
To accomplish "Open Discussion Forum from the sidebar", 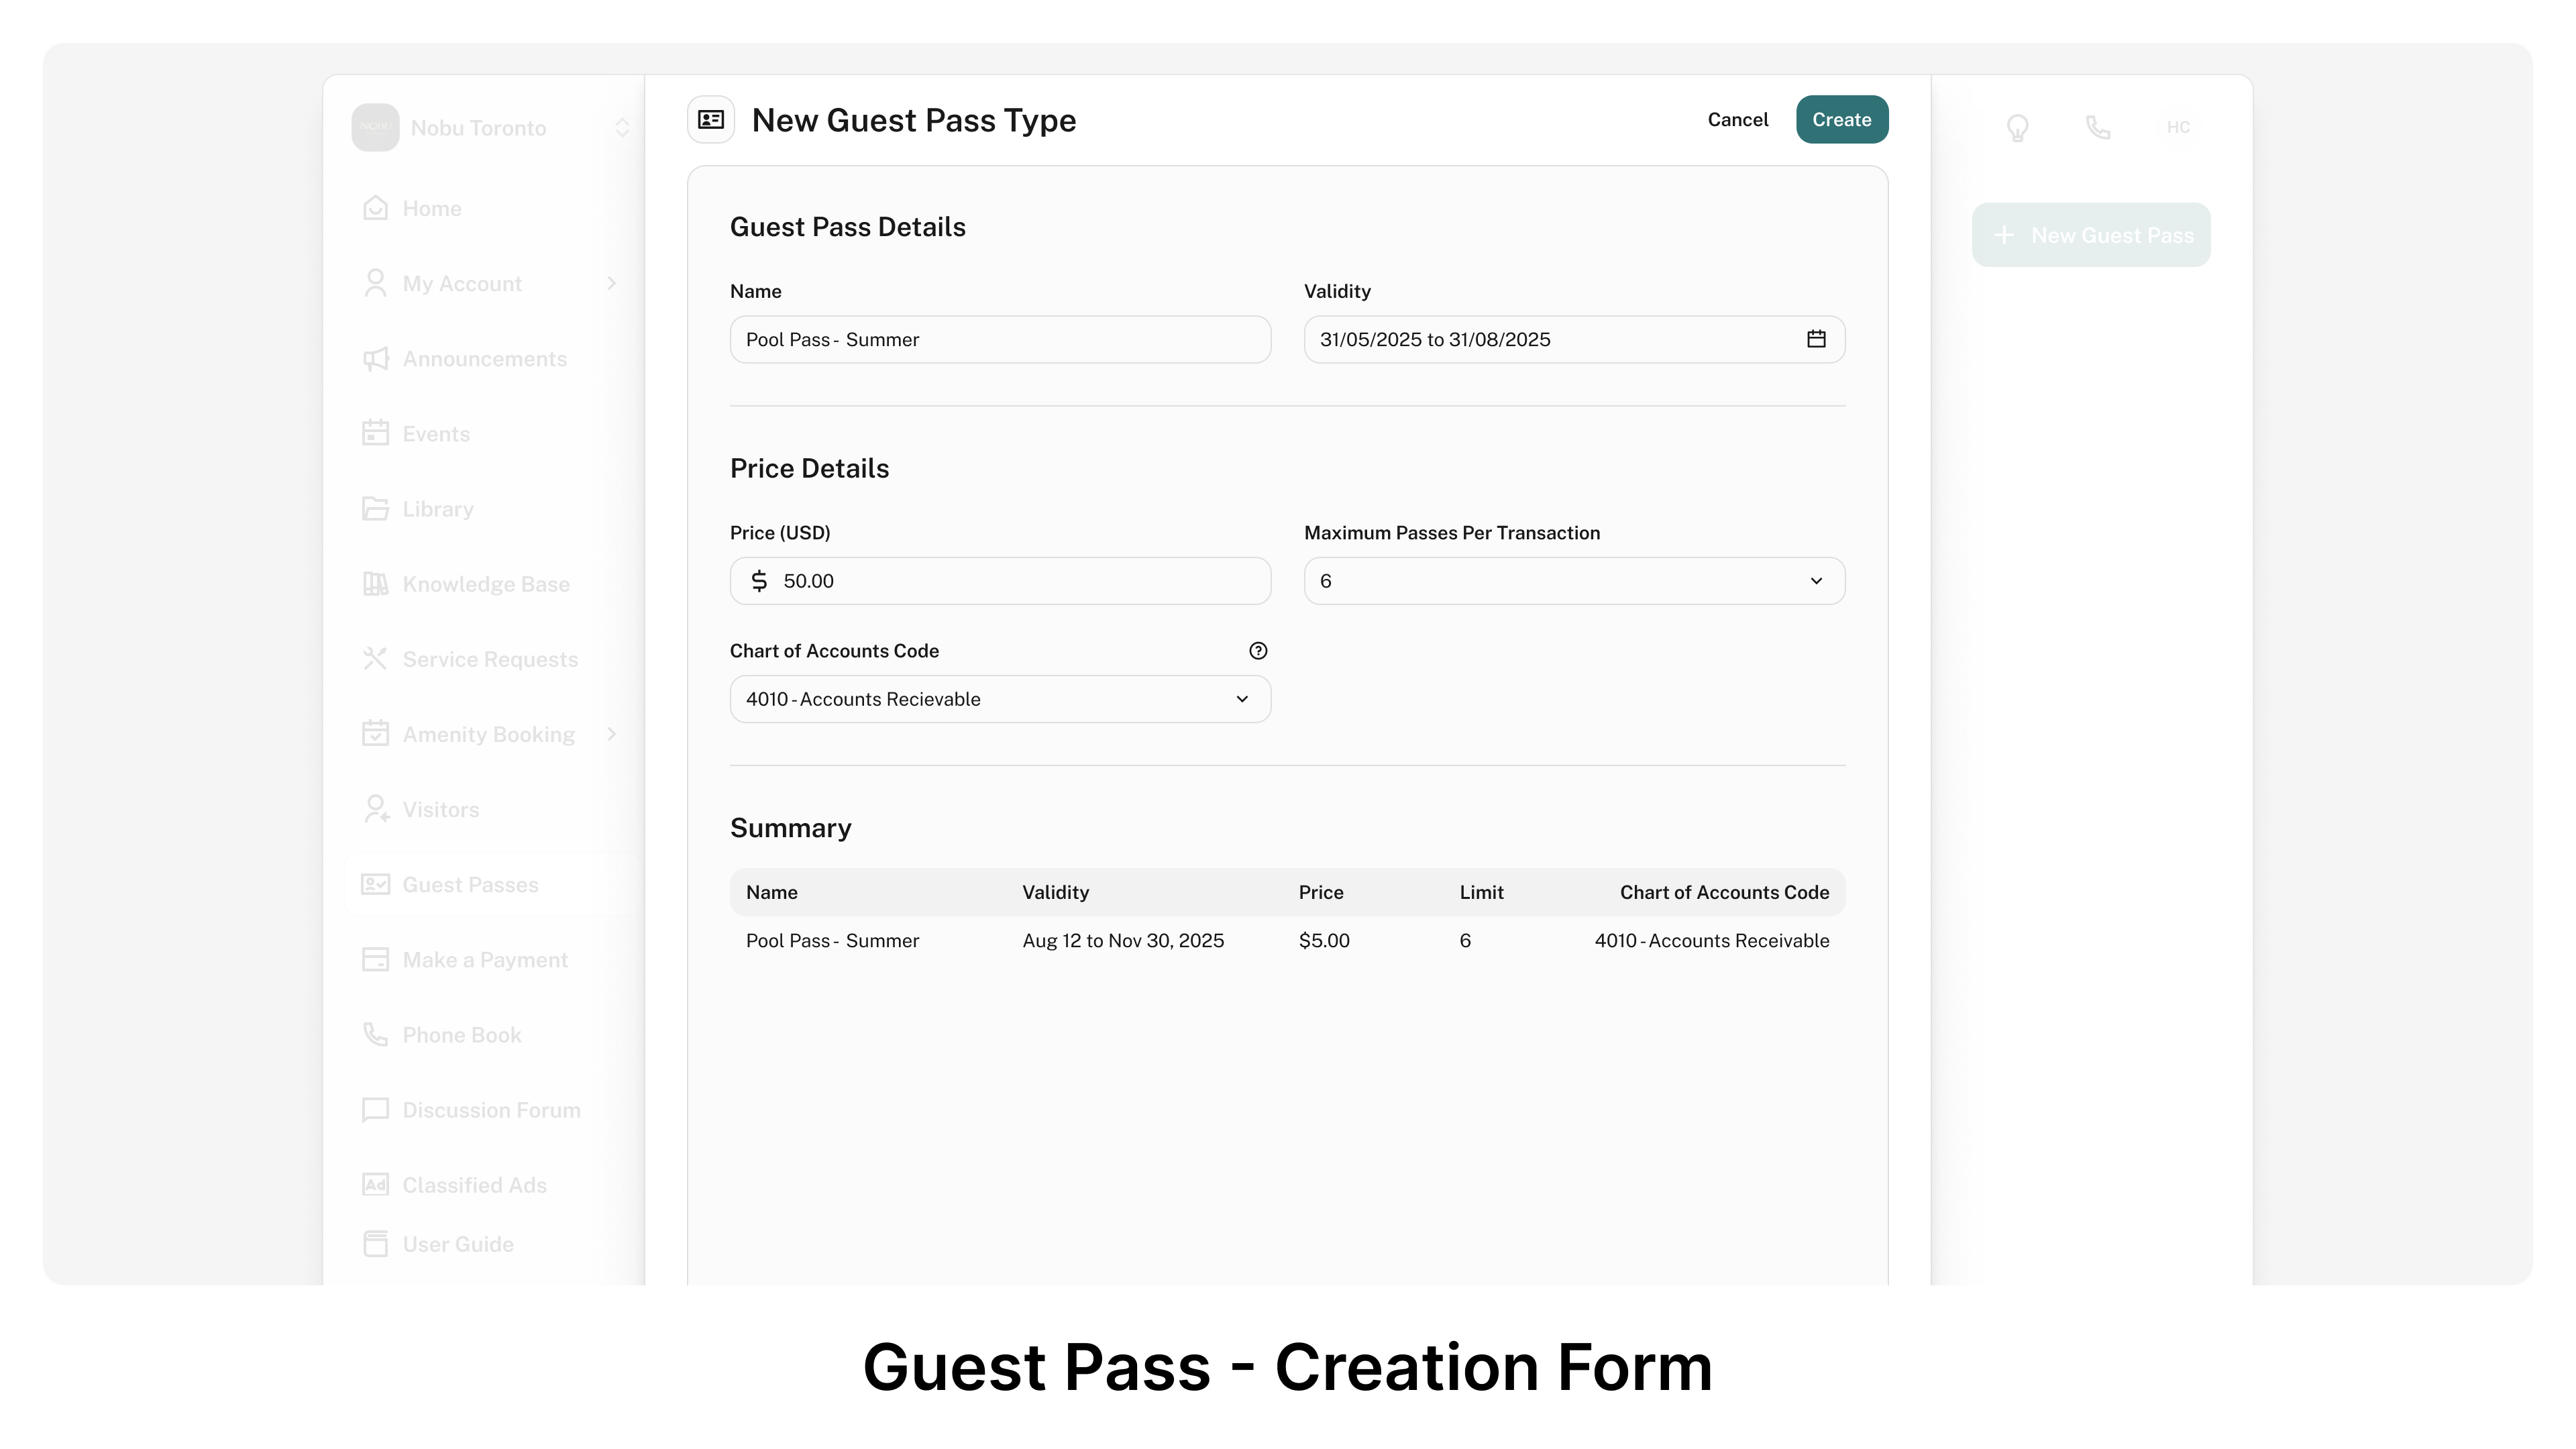I will click(491, 1110).
